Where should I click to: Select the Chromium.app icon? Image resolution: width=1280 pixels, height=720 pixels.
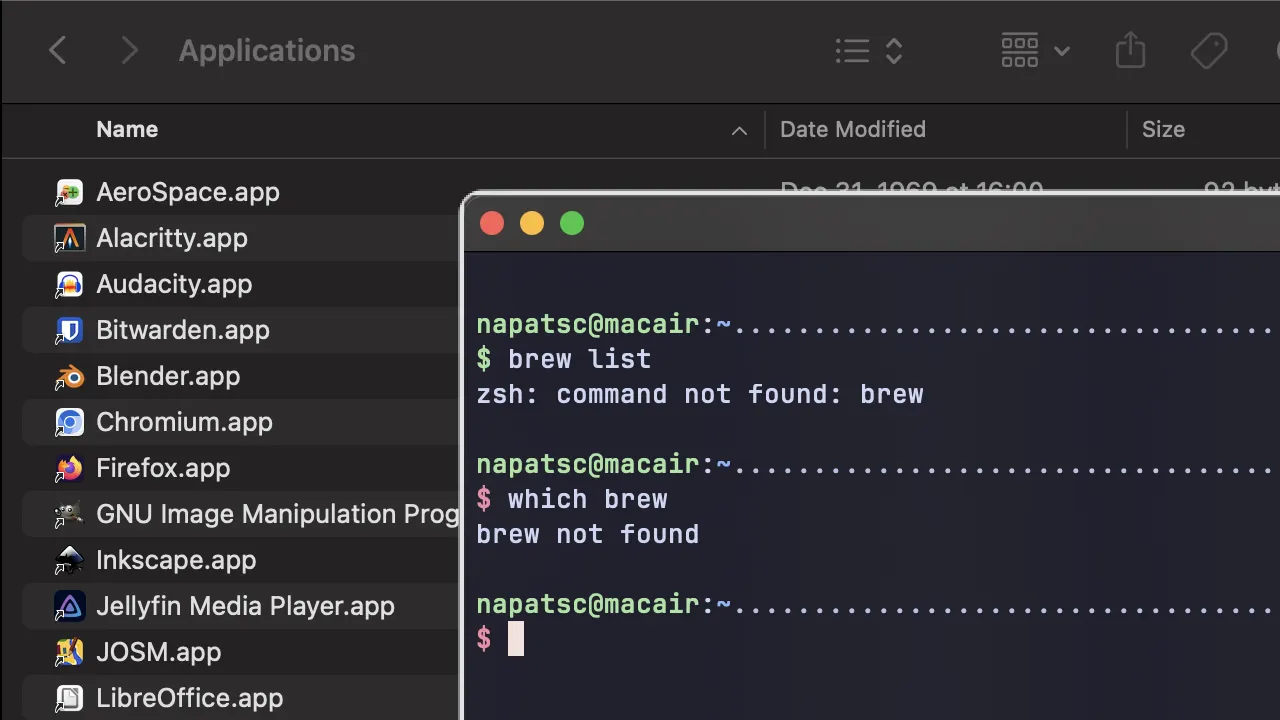click(x=69, y=422)
